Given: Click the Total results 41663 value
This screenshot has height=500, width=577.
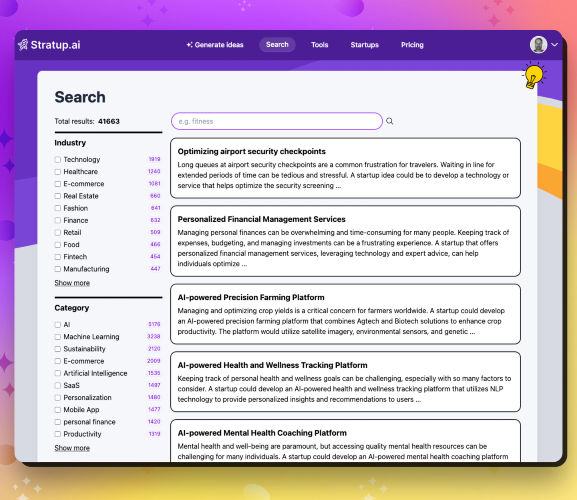Looking at the screenshot, I should [x=109, y=121].
